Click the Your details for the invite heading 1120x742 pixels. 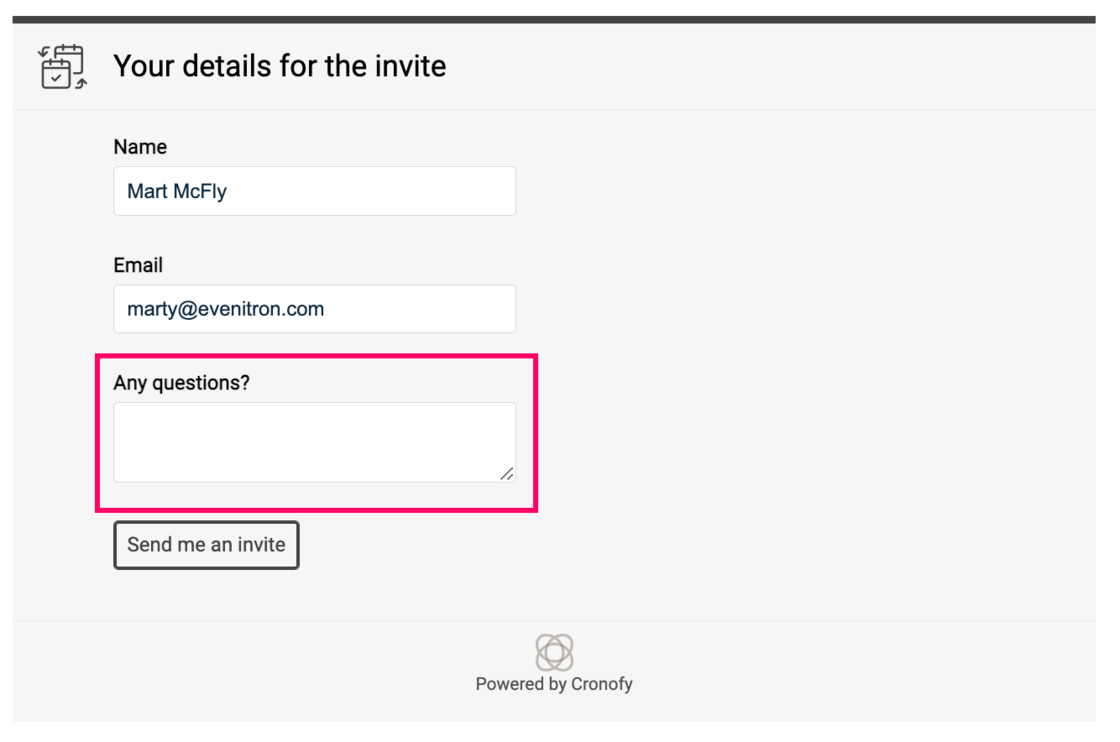click(x=279, y=66)
